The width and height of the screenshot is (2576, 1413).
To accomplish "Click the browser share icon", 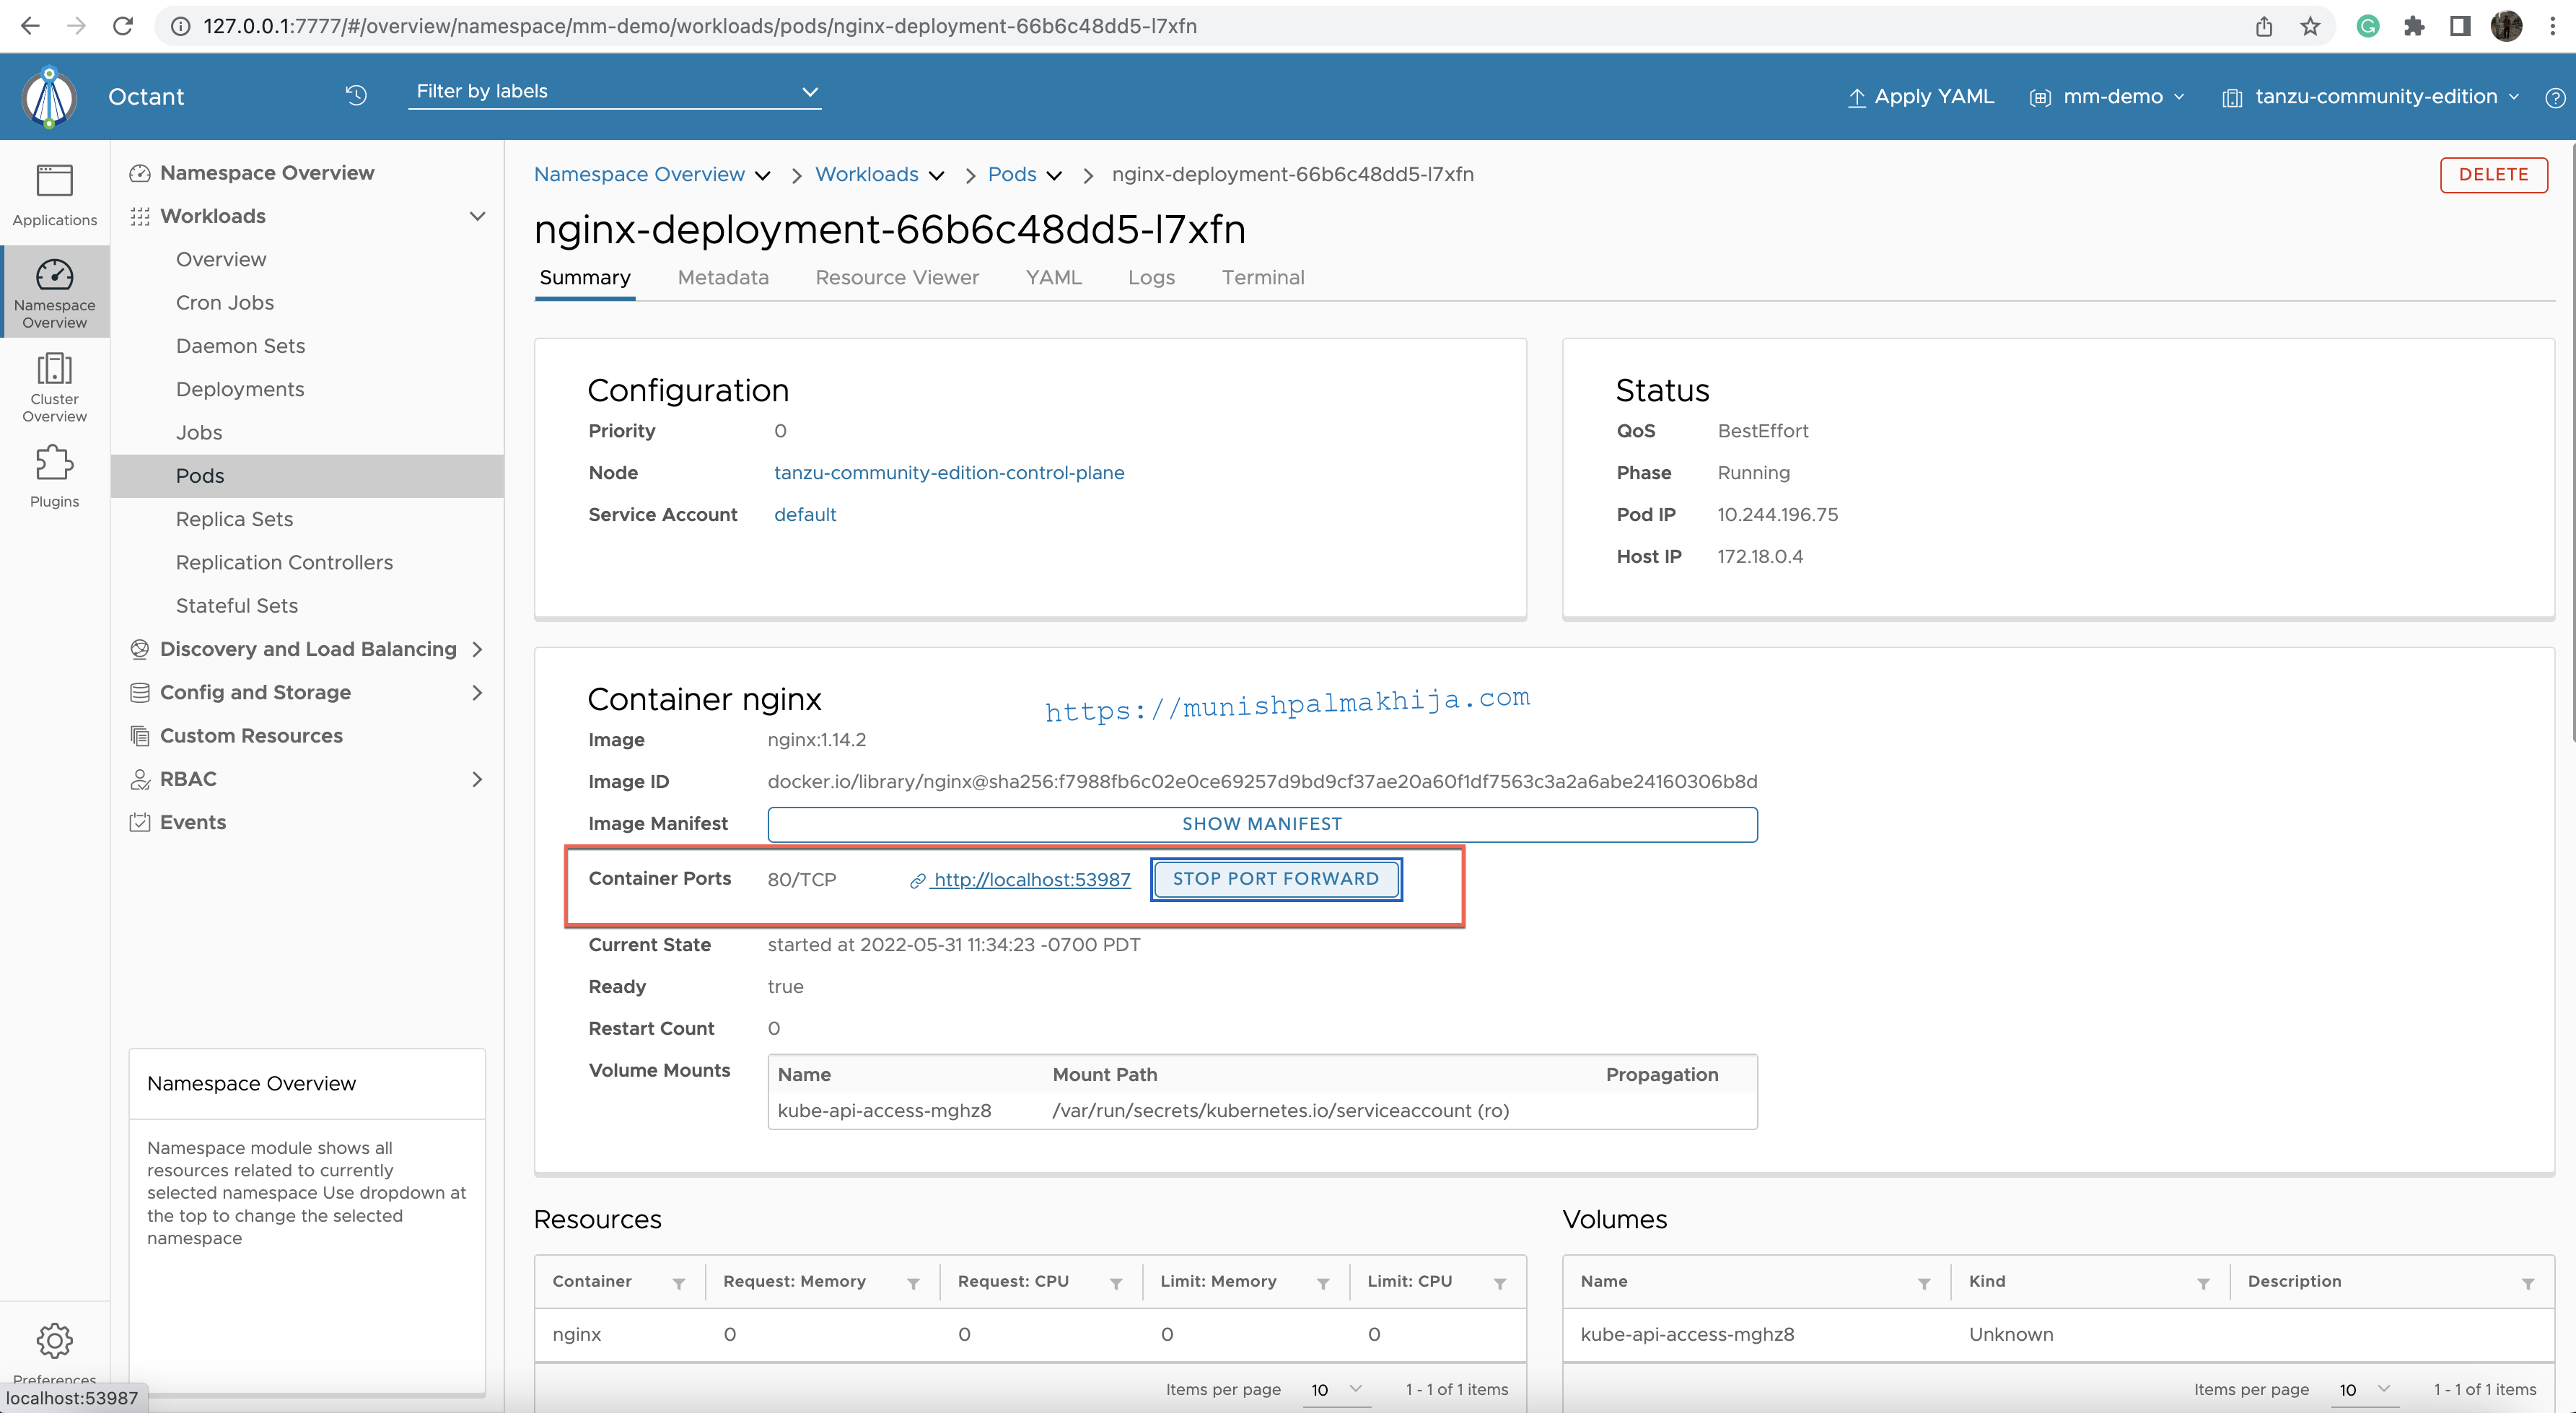I will tap(2264, 26).
